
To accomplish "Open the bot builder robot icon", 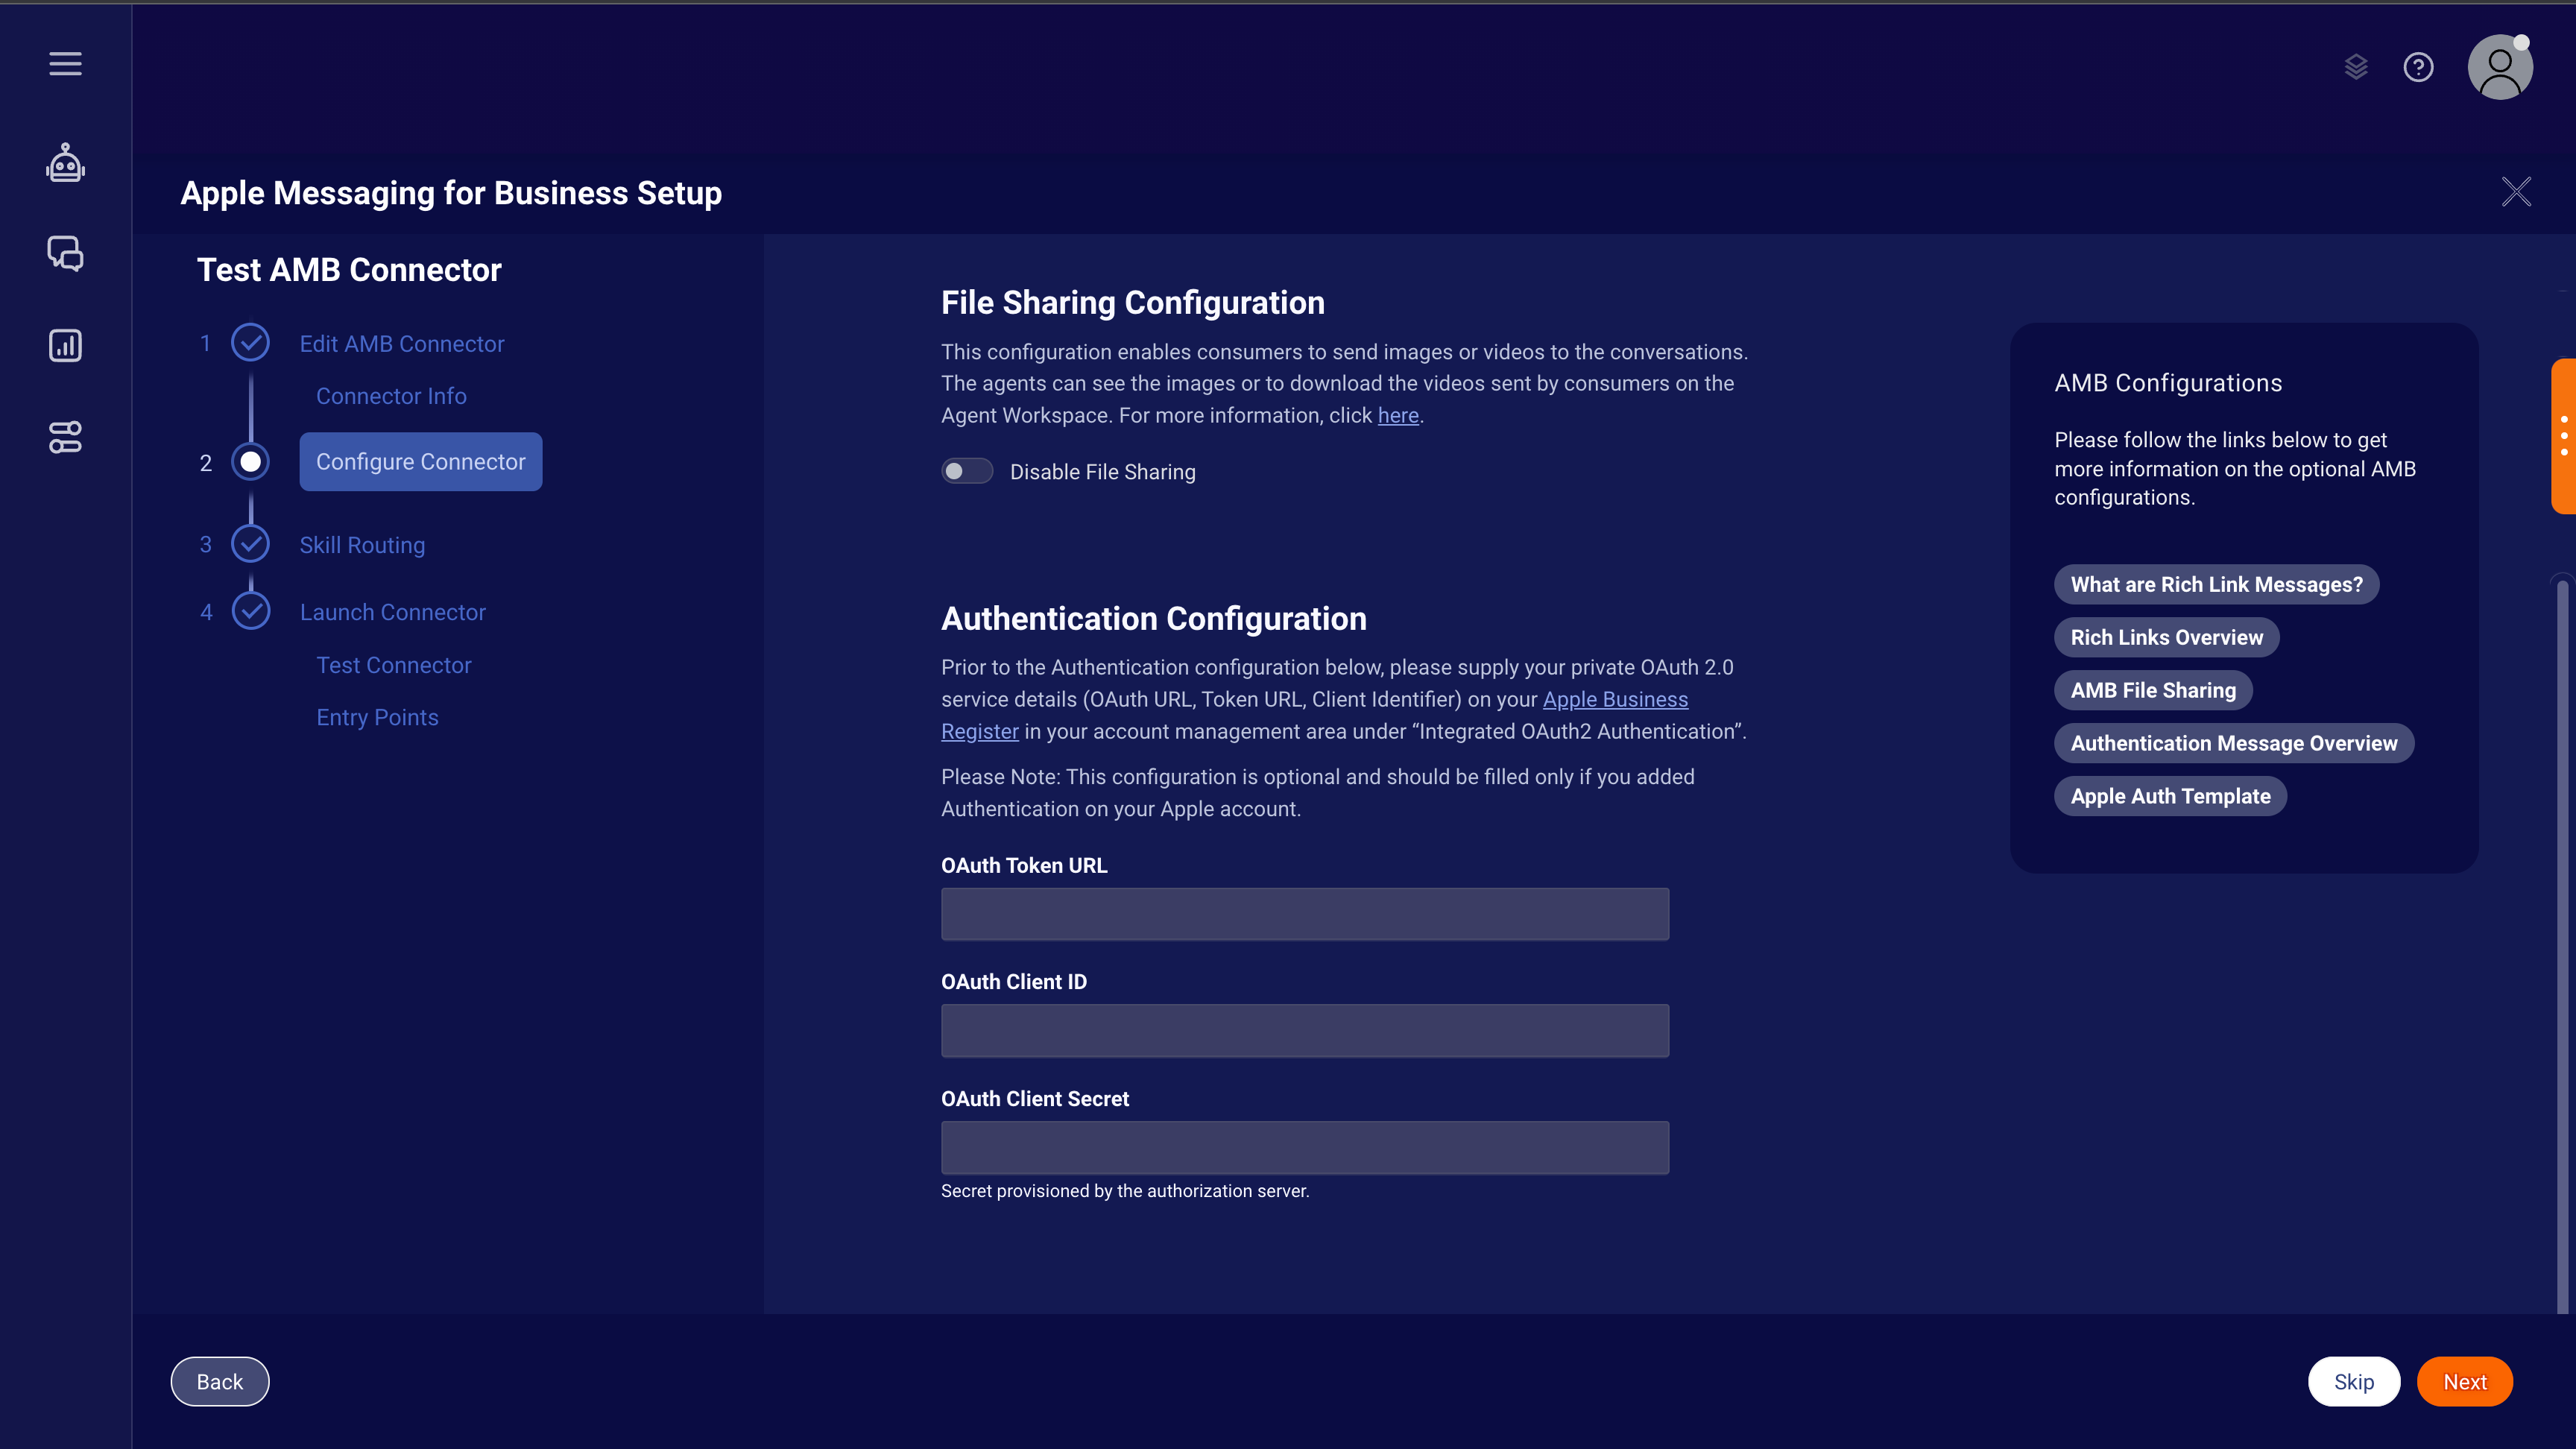I will [65, 163].
